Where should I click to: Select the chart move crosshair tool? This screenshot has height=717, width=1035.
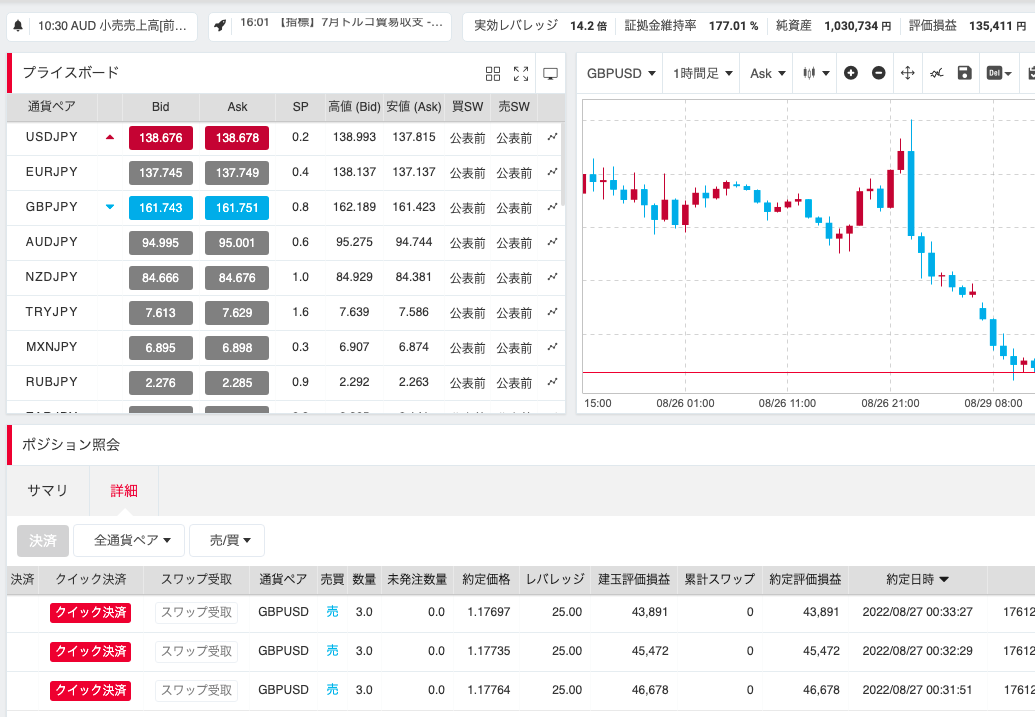(908, 73)
